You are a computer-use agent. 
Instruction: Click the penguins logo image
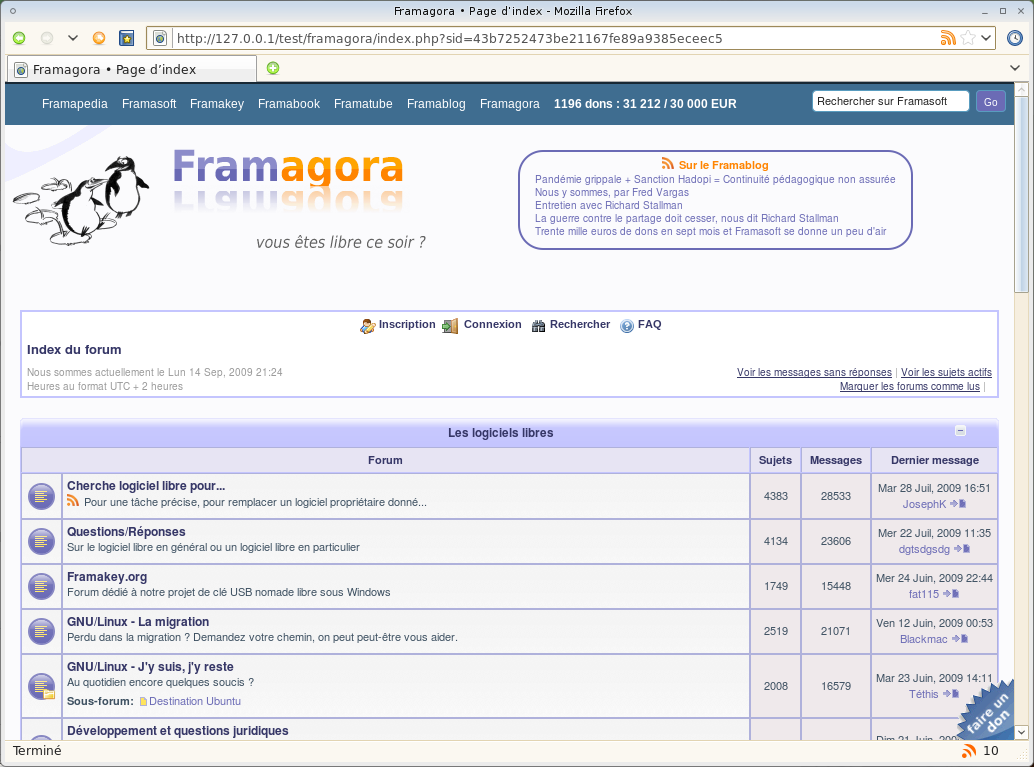tap(81, 200)
